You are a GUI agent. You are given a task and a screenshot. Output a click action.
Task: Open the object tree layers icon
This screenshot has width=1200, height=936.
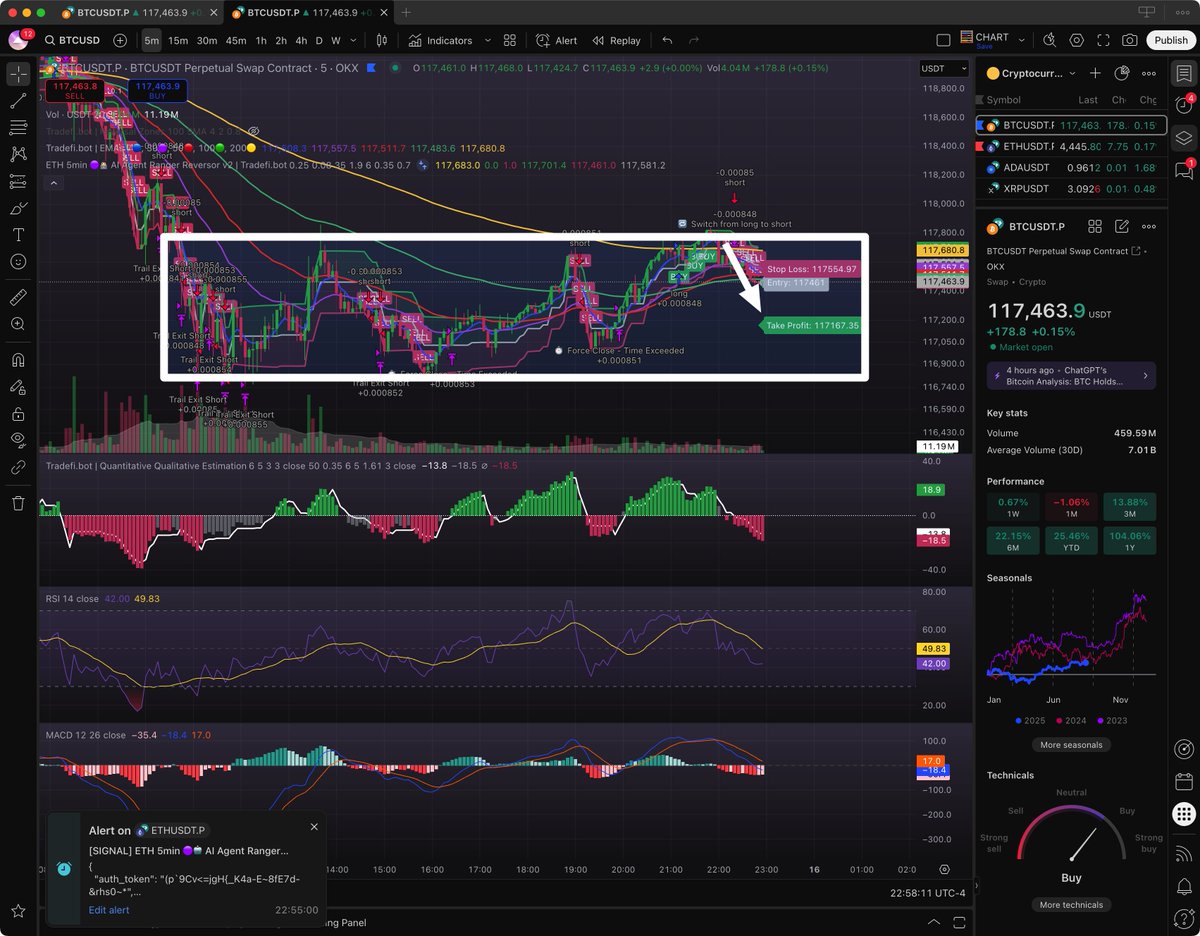(1184, 138)
